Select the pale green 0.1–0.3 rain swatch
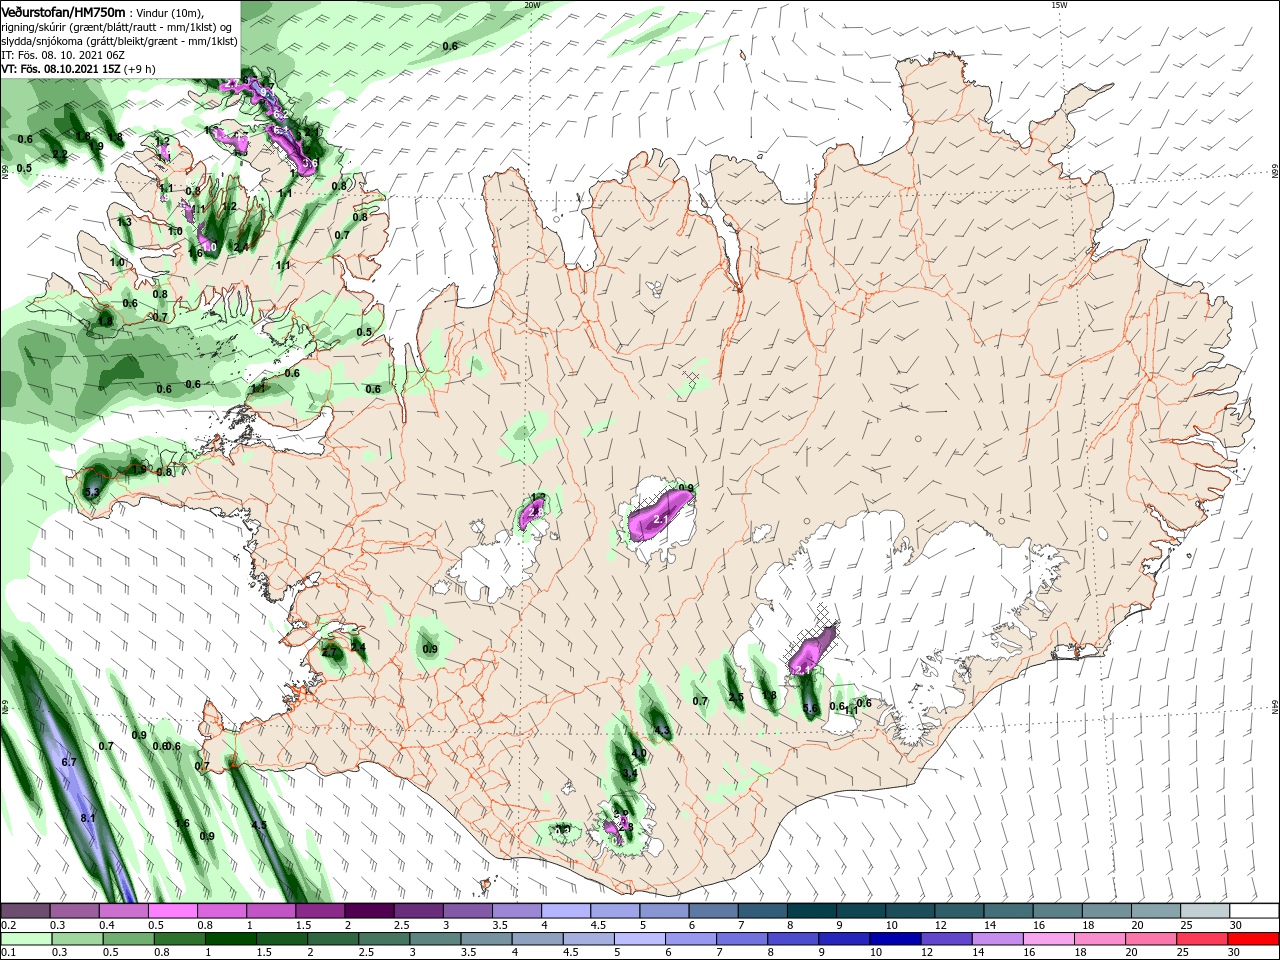The height and width of the screenshot is (960, 1280). tap(27, 939)
